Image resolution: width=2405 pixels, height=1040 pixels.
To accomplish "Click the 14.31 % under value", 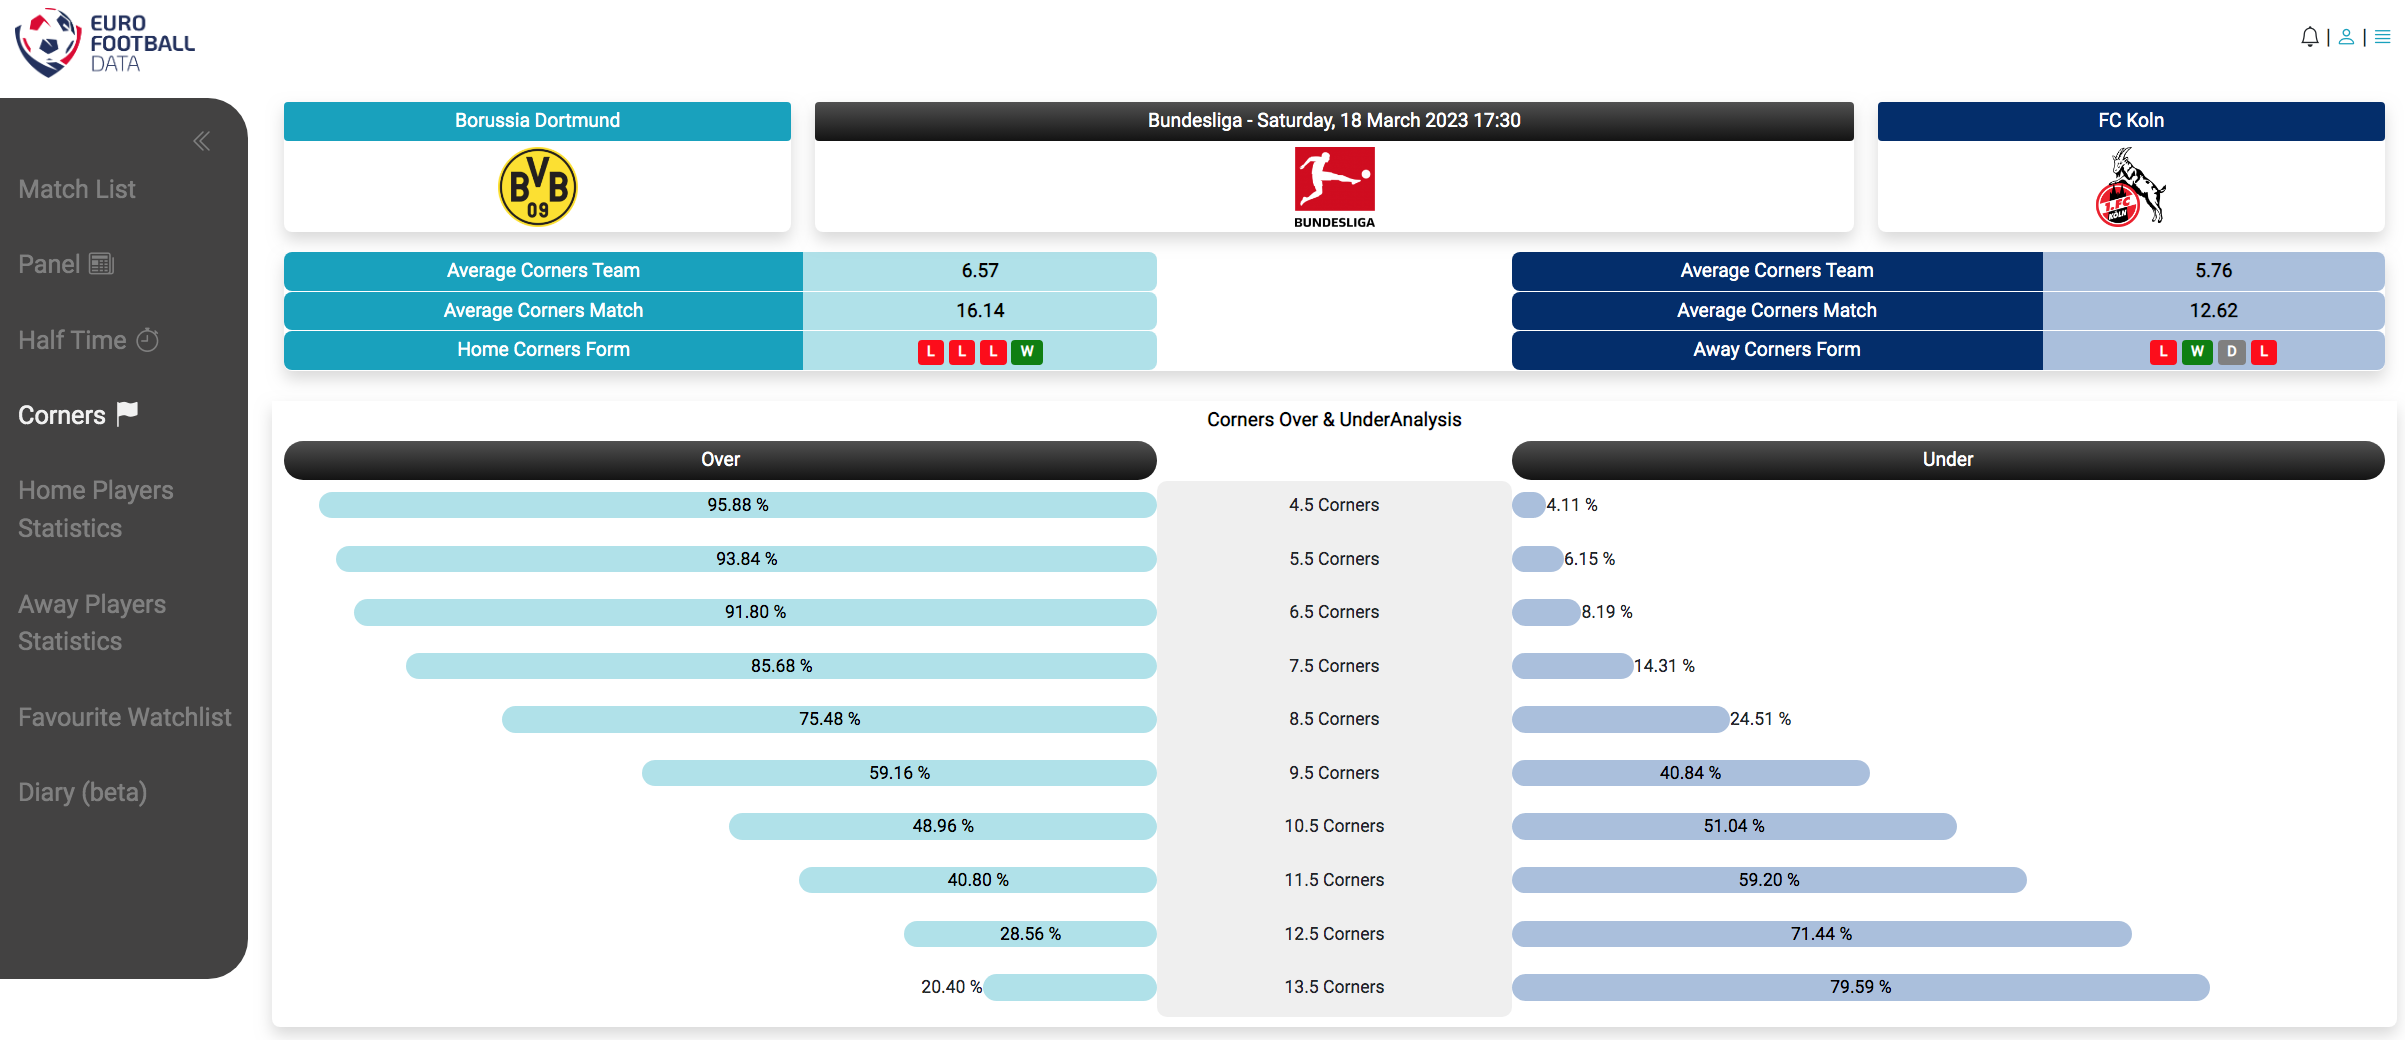I will pos(1664,666).
